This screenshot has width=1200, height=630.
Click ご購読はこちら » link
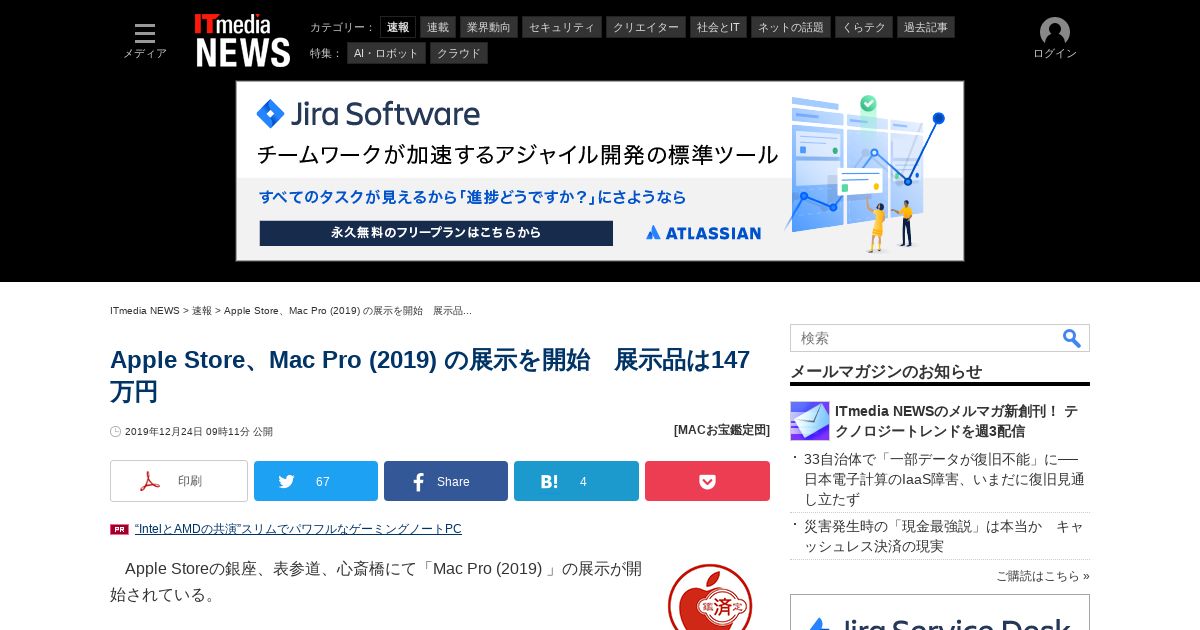tap(1043, 576)
